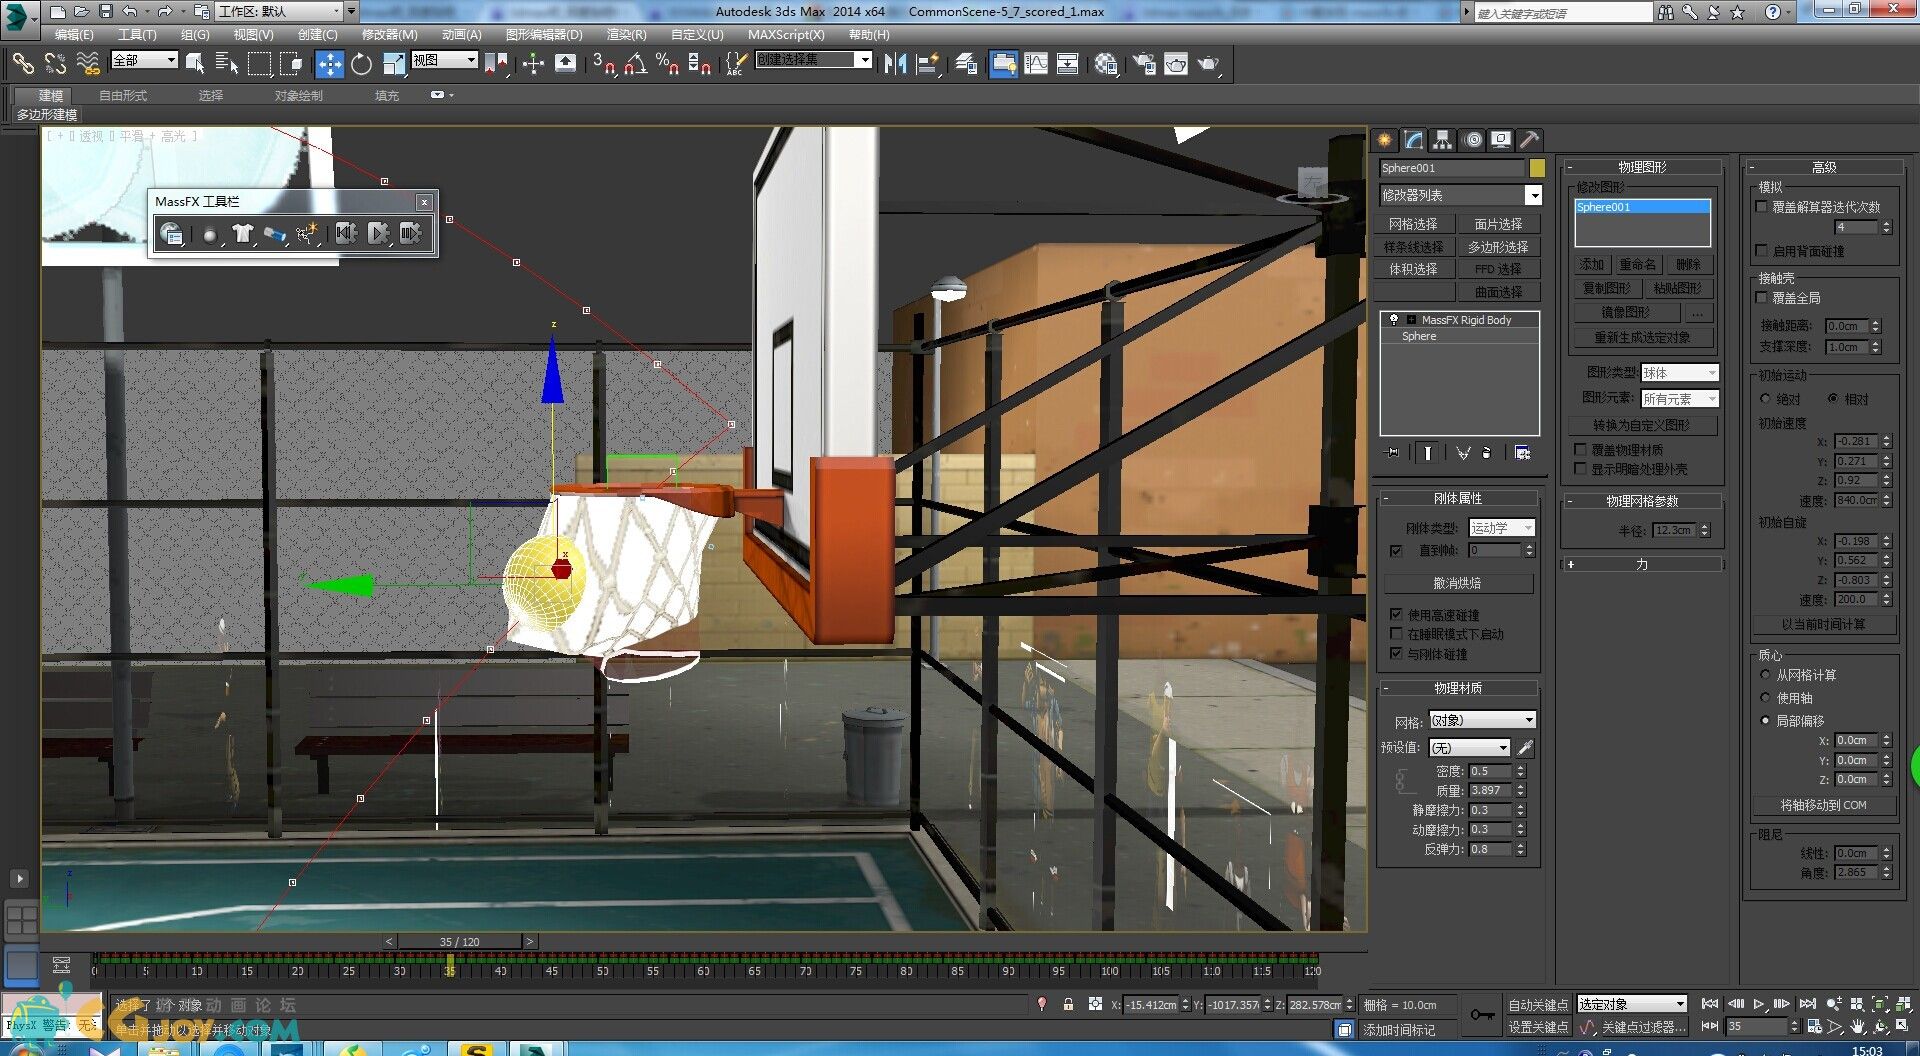Screen dimensions: 1920x1056
Task: Toggle the selection lock padlock icon
Action: coord(1068,1004)
